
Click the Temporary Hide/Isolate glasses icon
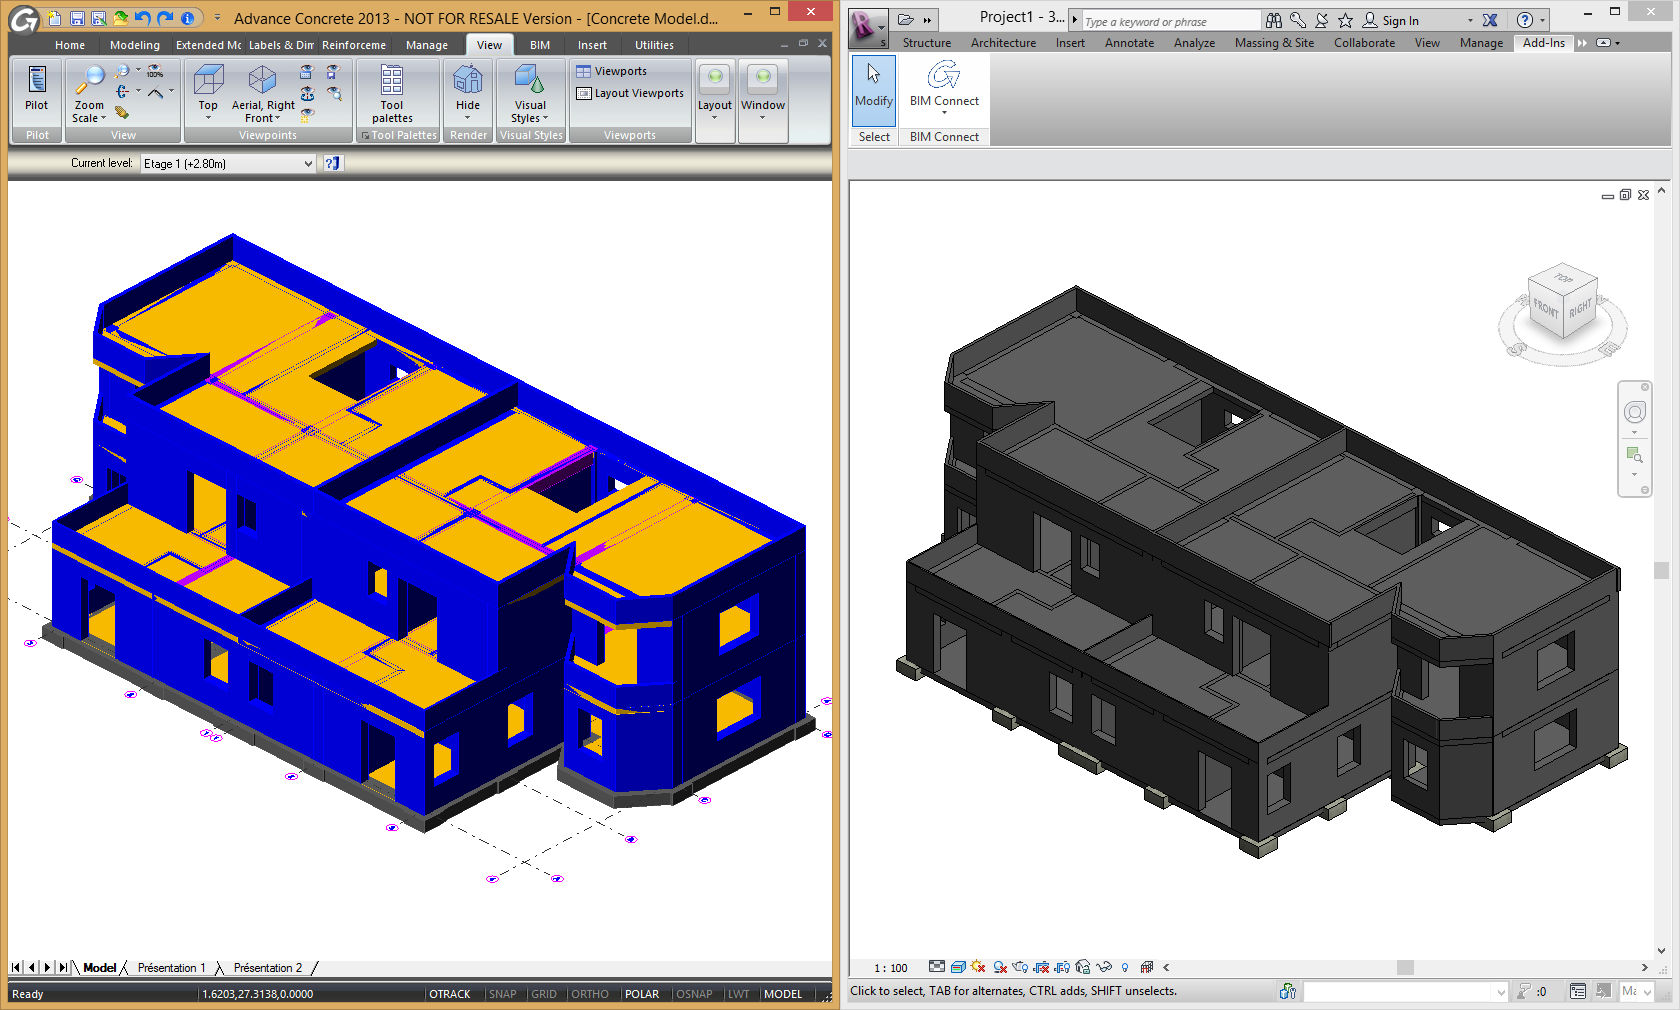coord(1104,968)
